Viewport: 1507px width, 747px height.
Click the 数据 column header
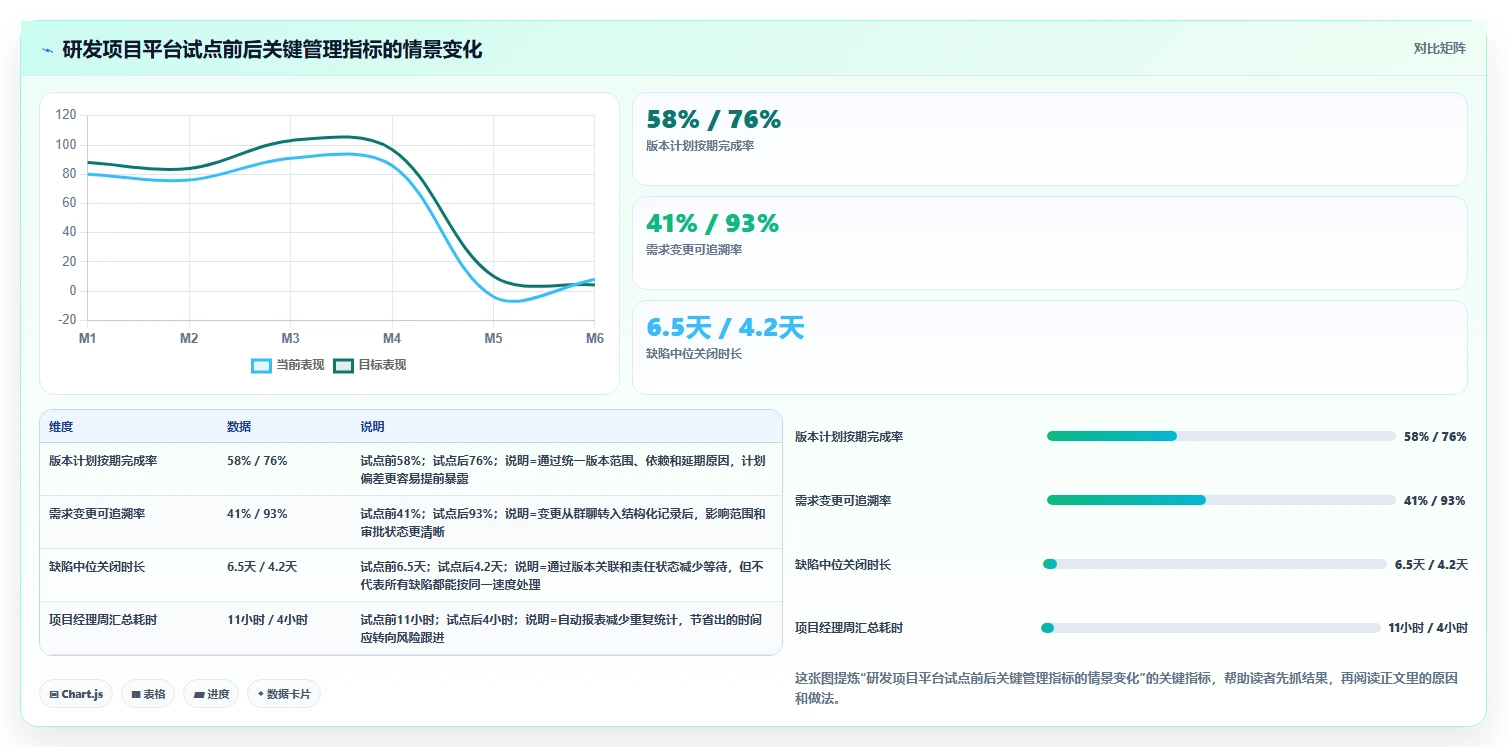[x=239, y=426]
